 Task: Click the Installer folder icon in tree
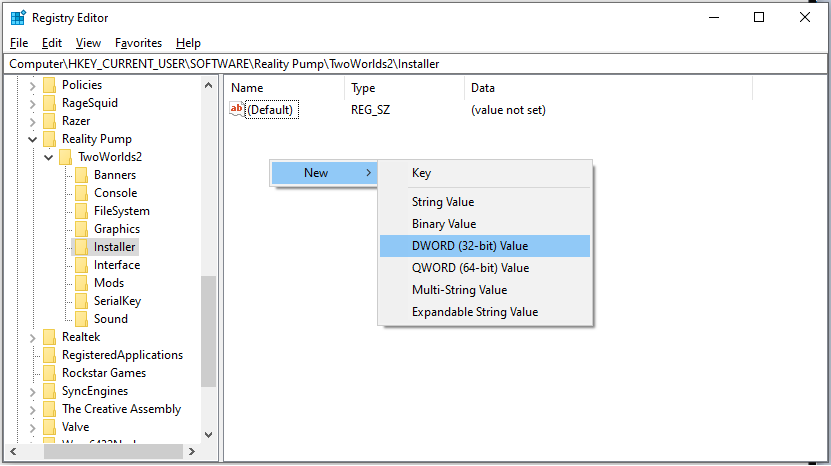tap(82, 247)
